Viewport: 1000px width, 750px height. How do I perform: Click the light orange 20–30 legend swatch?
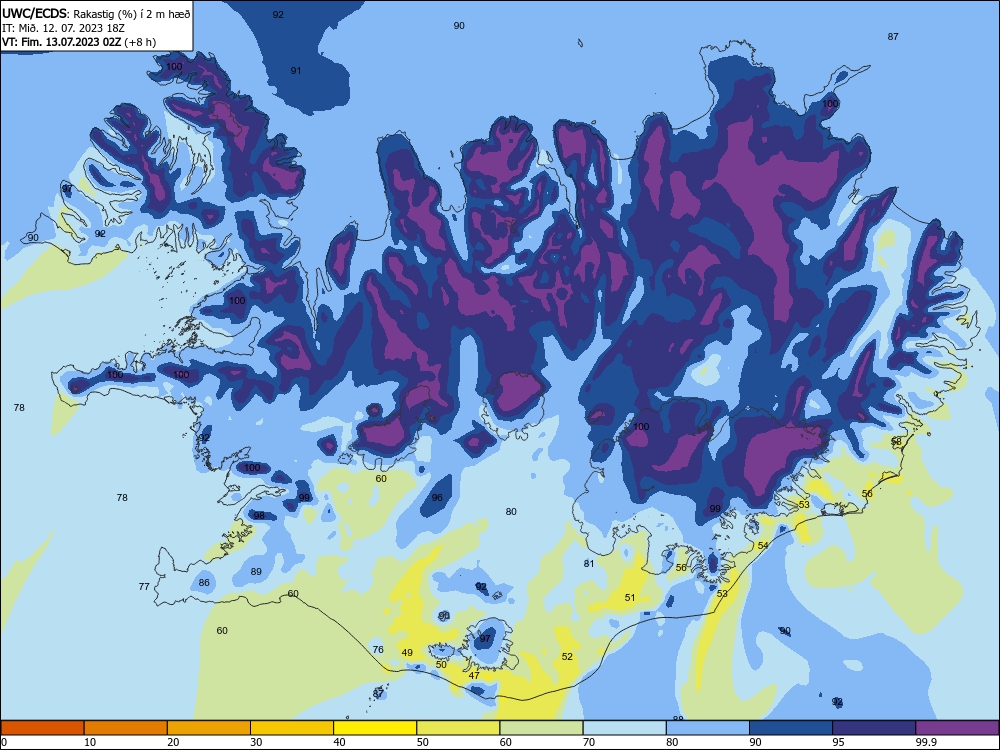[x=209, y=728]
